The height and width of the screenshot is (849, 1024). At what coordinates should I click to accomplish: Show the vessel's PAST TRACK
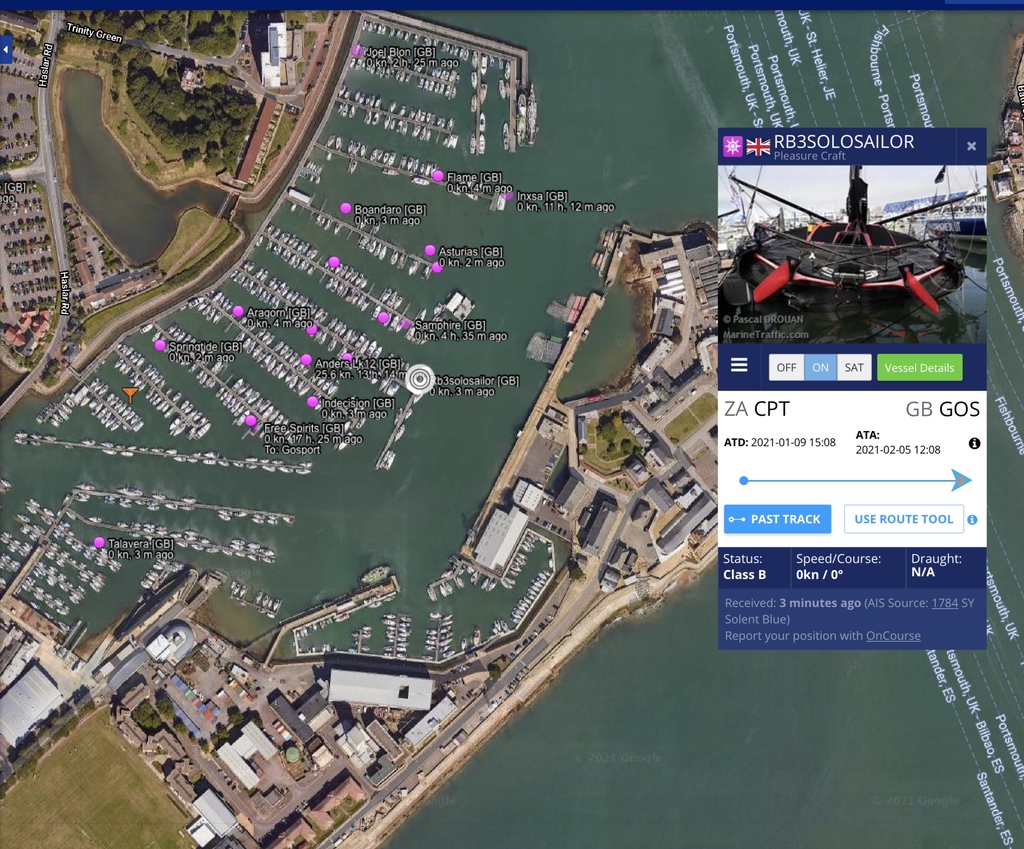pos(777,519)
